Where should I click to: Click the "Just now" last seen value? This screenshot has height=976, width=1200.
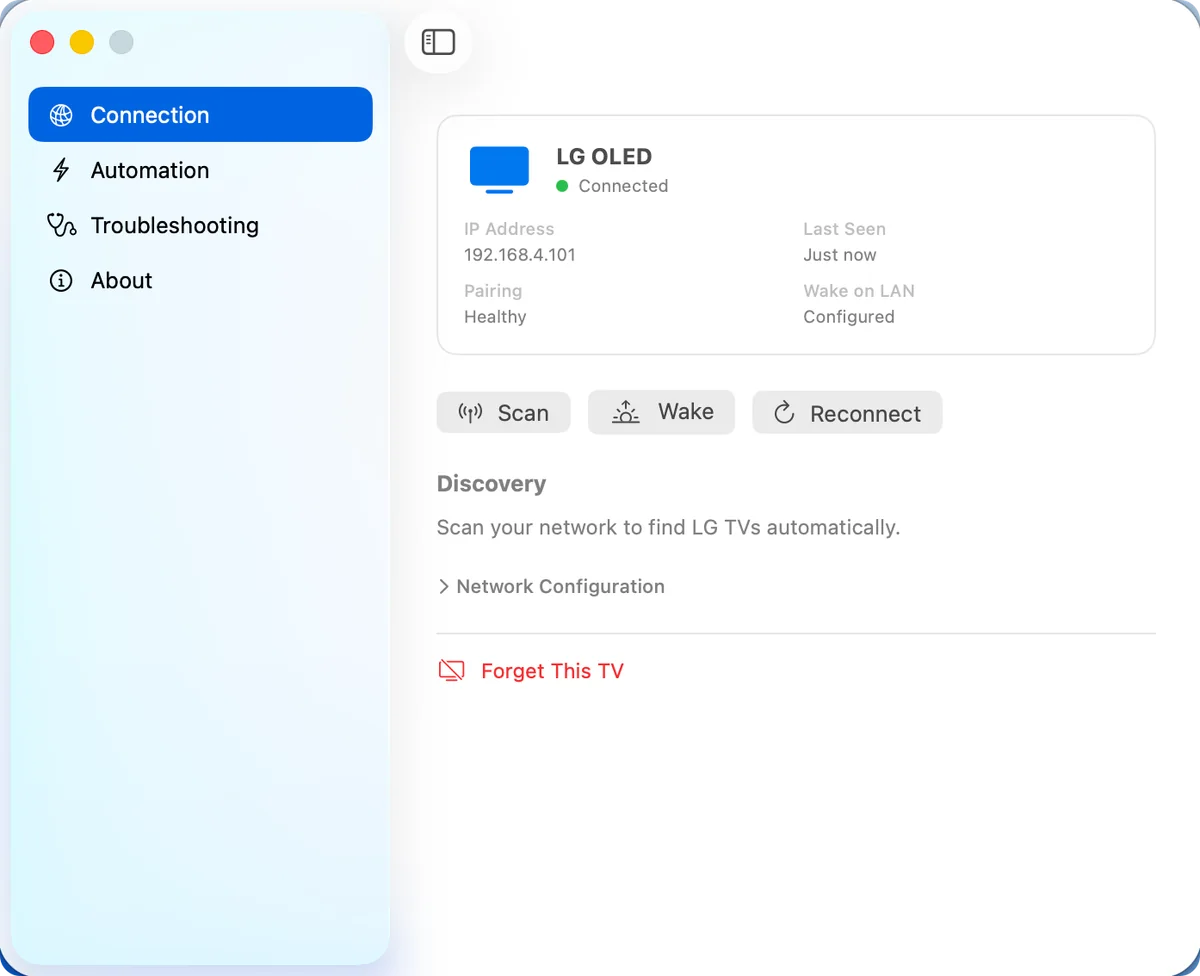(x=840, y=255)
